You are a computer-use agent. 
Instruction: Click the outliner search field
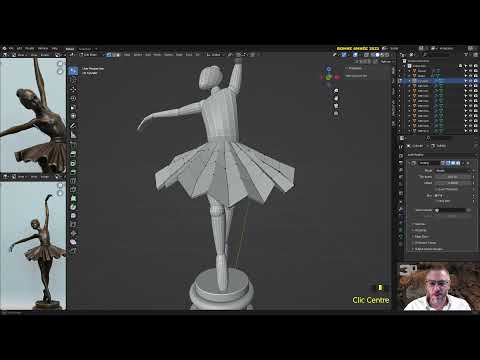[x=438, y=54]
